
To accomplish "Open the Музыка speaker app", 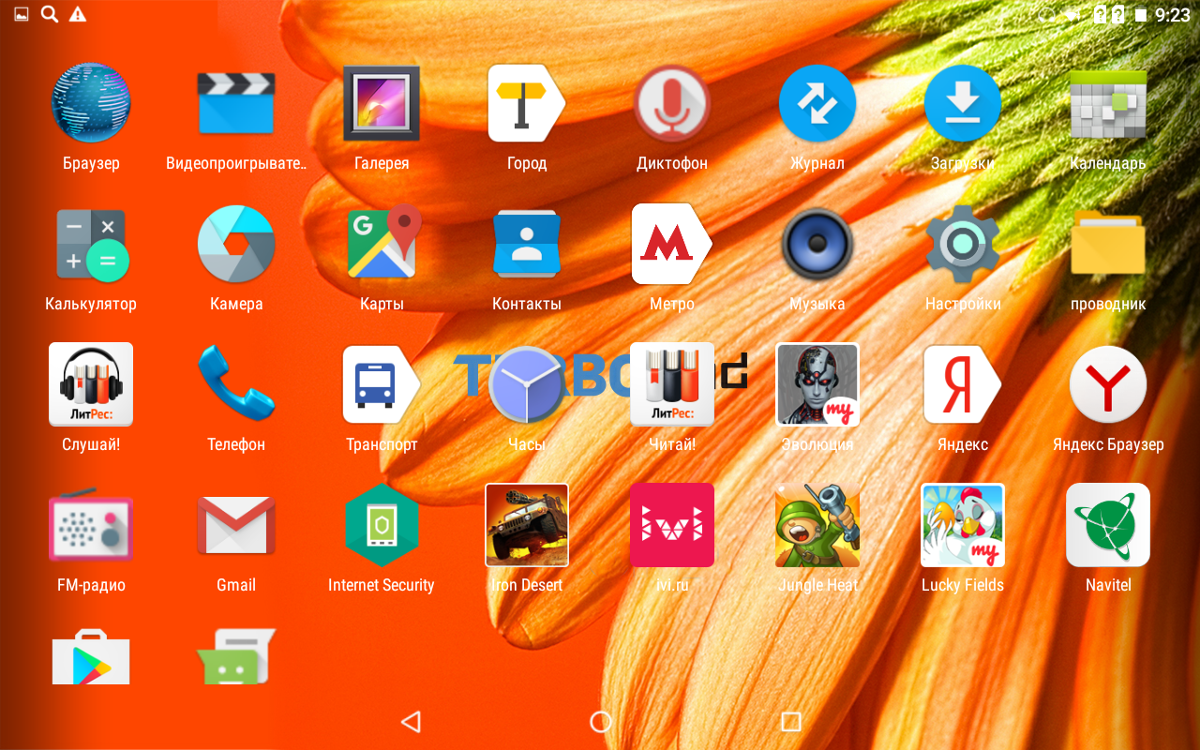I will click(817, 244).
